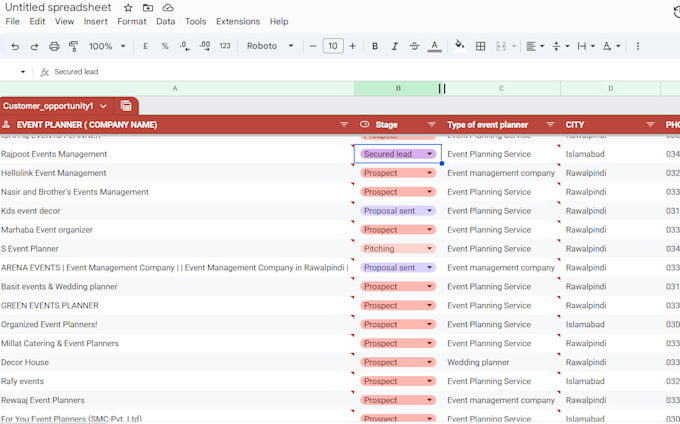680x424 pixels.
Task: Open Type of event planner filter
Action: tap(550, 125)
